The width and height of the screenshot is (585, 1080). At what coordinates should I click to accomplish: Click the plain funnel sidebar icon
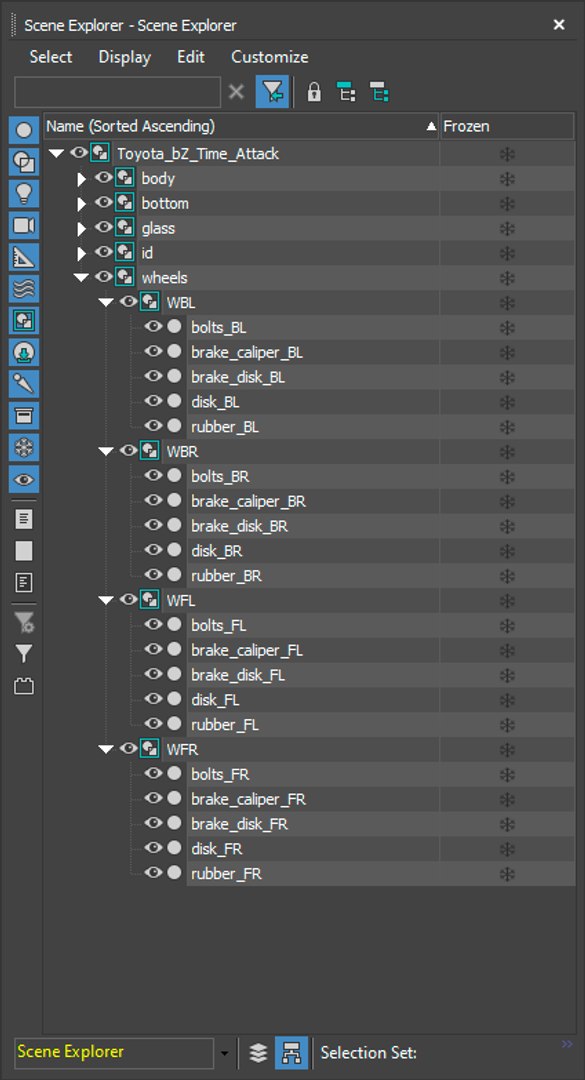tap(24, 654)
